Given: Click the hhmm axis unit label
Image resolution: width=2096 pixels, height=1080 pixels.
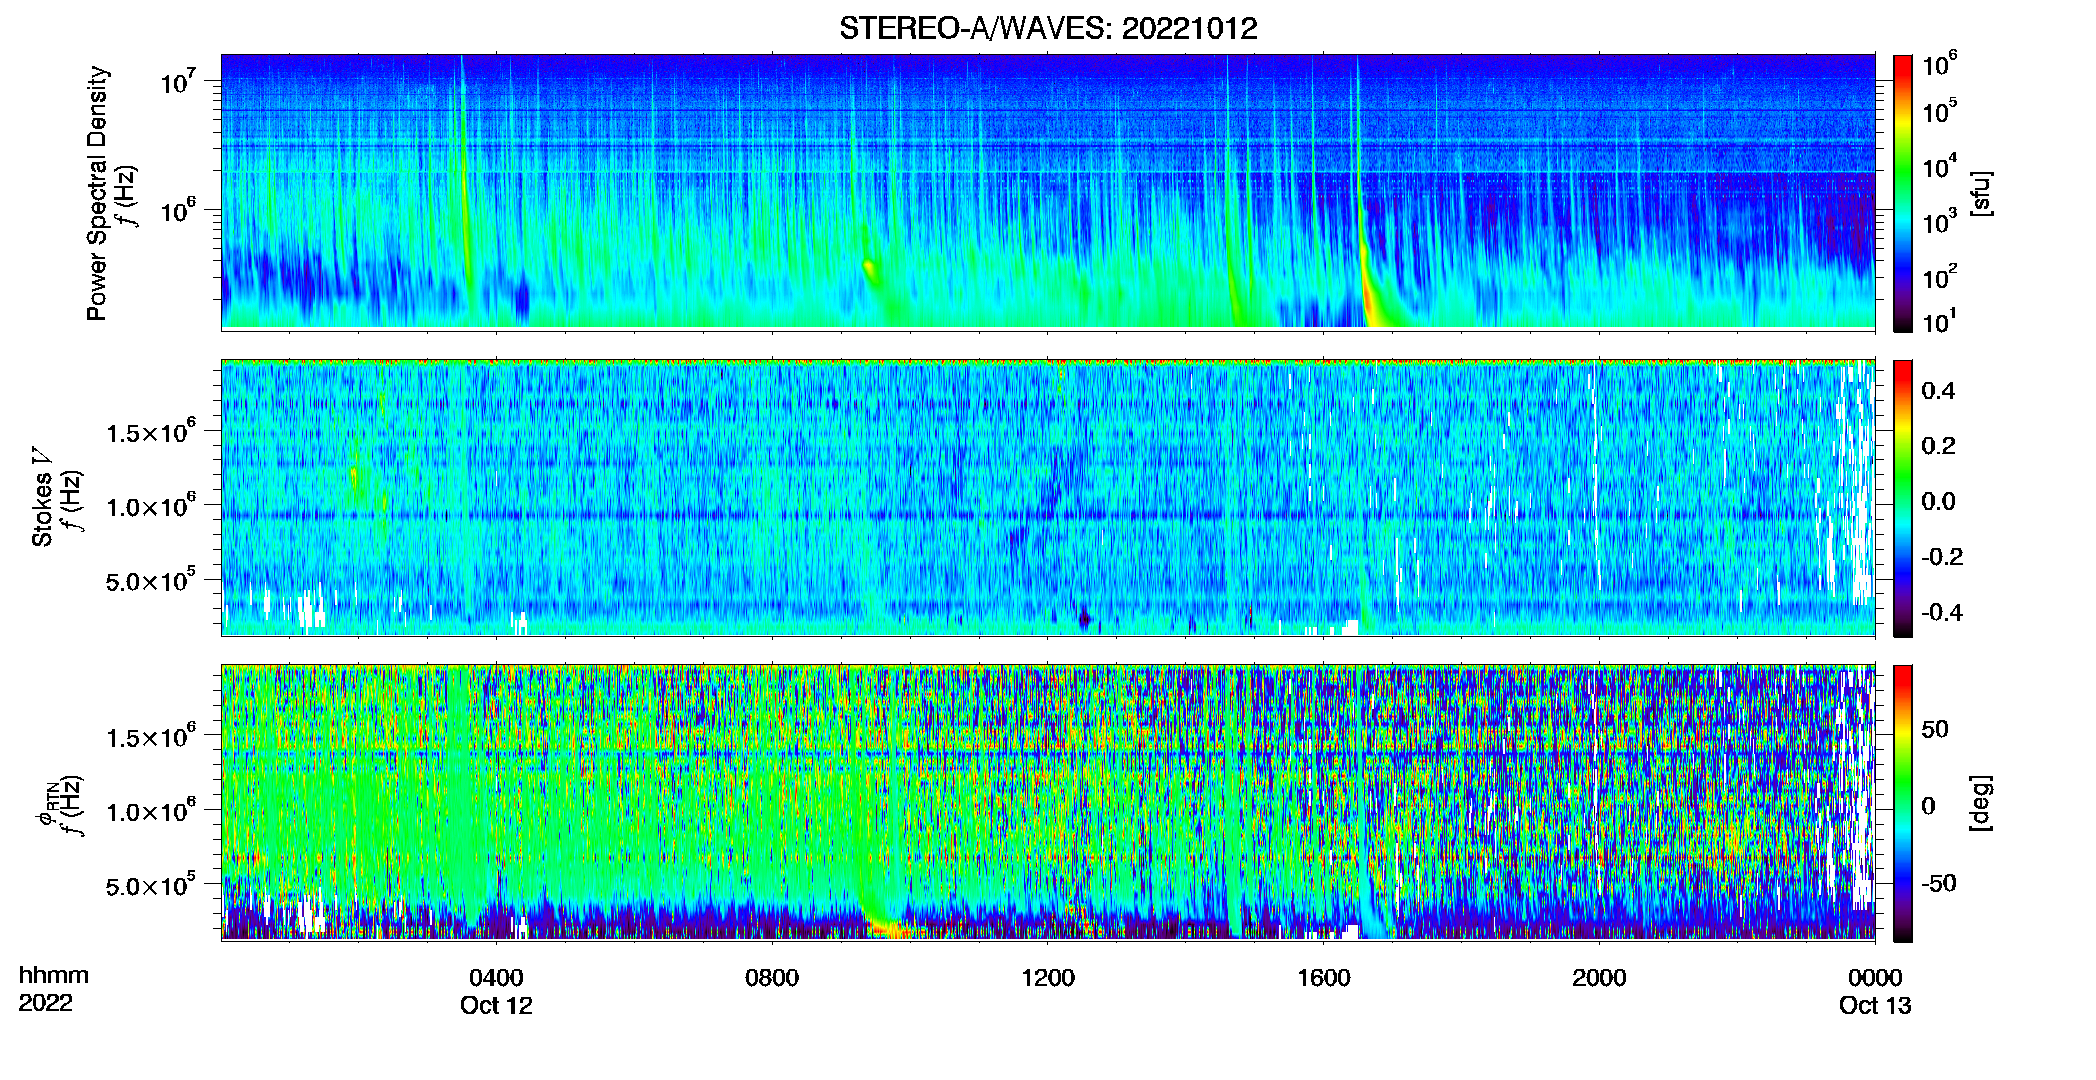Looking at the screenshot, I should (x=54, y=975).
